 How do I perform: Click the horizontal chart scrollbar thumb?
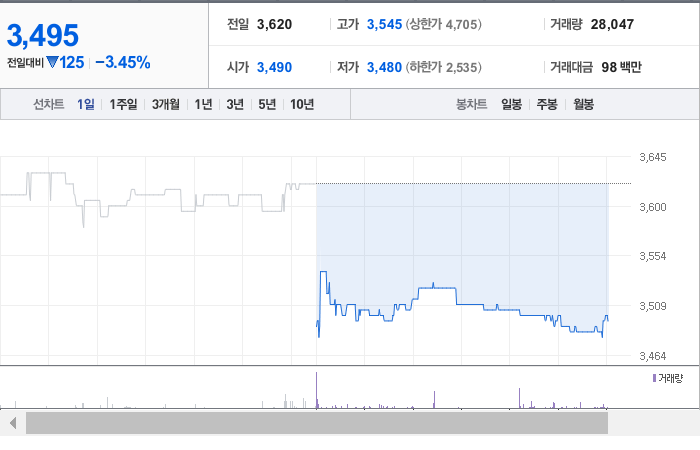(317, 423)
